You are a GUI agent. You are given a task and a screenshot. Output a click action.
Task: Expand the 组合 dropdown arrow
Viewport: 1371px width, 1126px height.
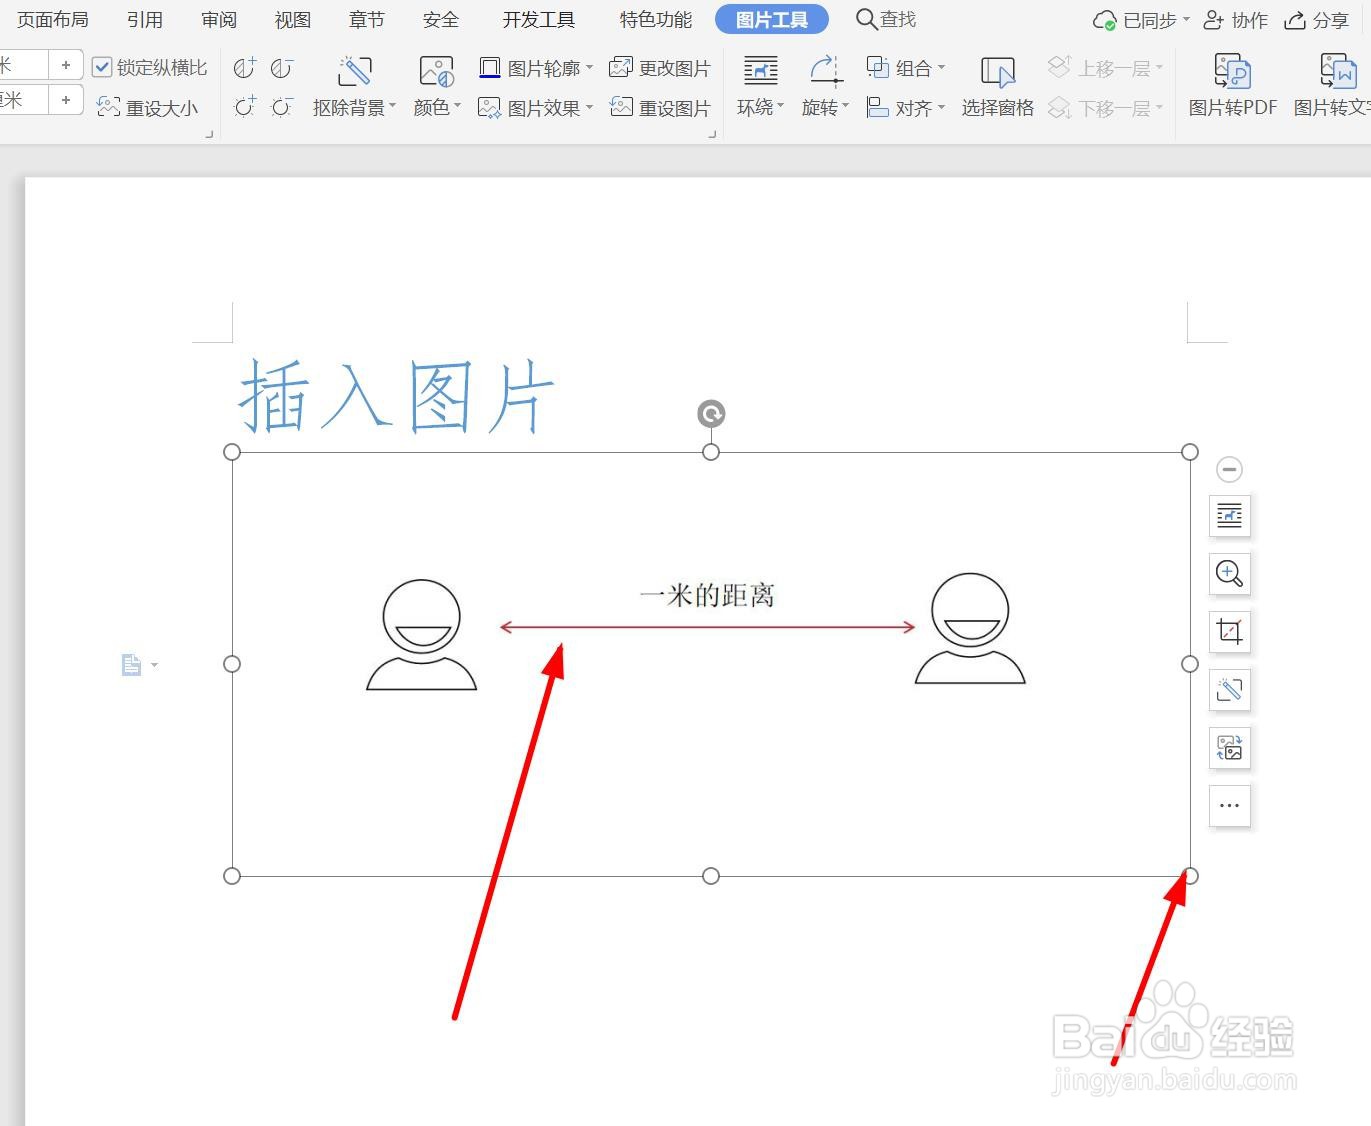[941, 68]
